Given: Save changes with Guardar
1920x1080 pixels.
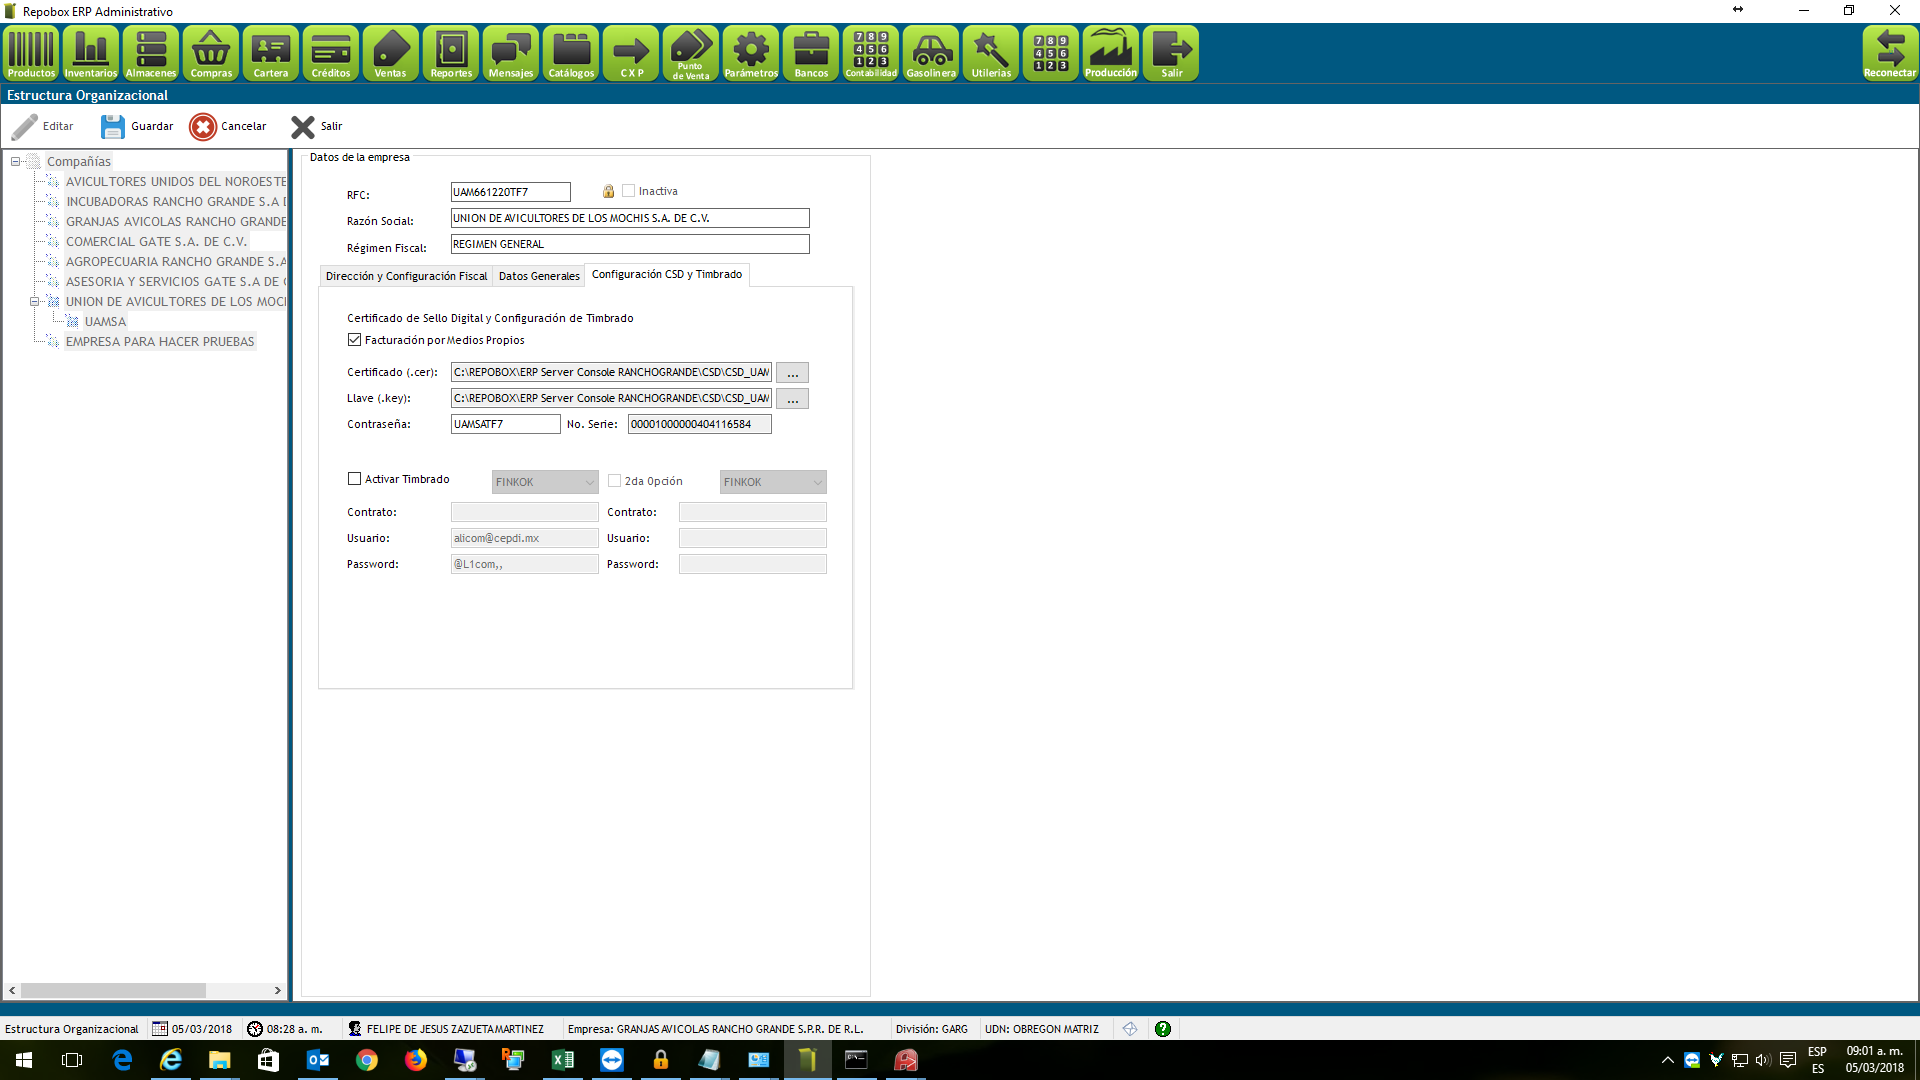Looking at the screenshot, I should 137,127.
